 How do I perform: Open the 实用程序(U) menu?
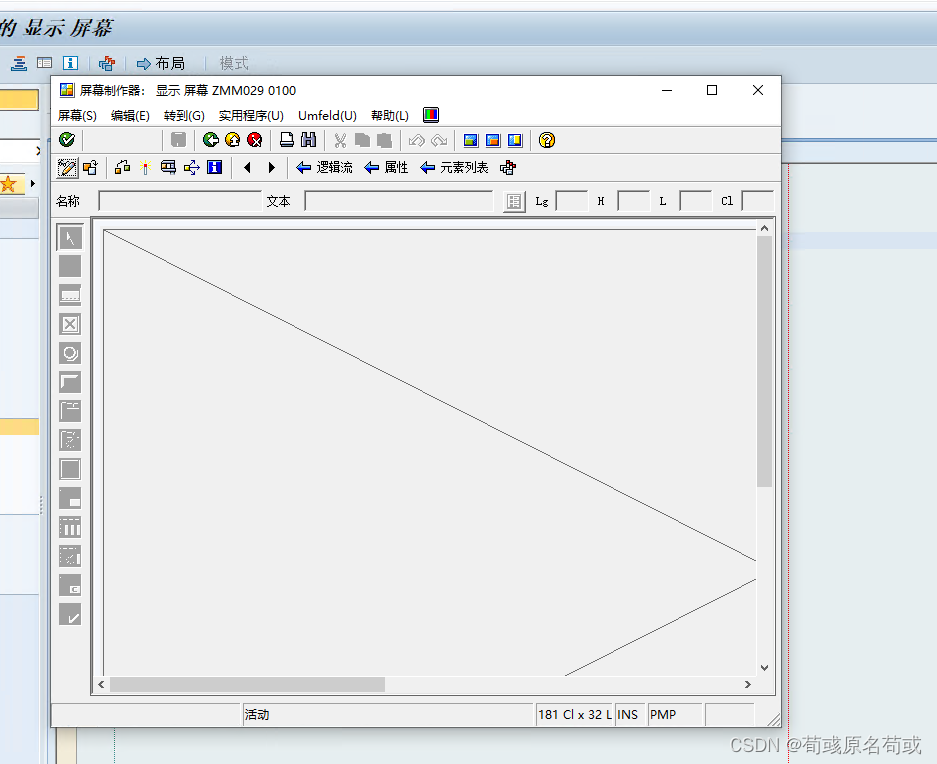(251, 115)
